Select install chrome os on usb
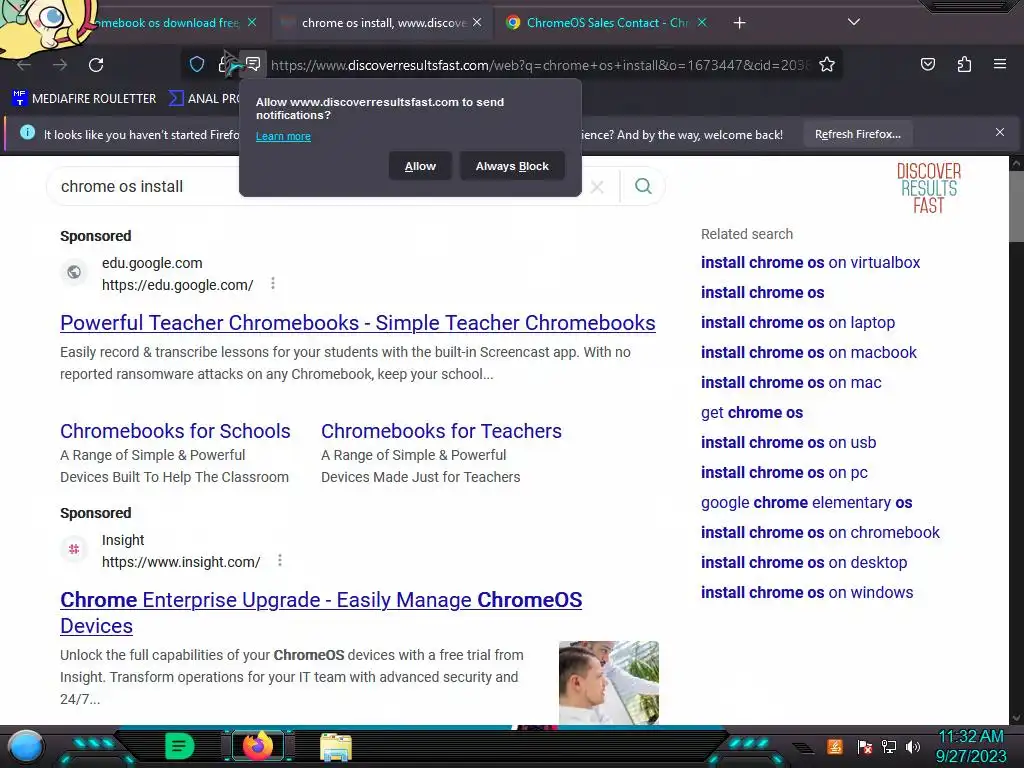This screenshot has height=768, width=1024. click(789, 443)
